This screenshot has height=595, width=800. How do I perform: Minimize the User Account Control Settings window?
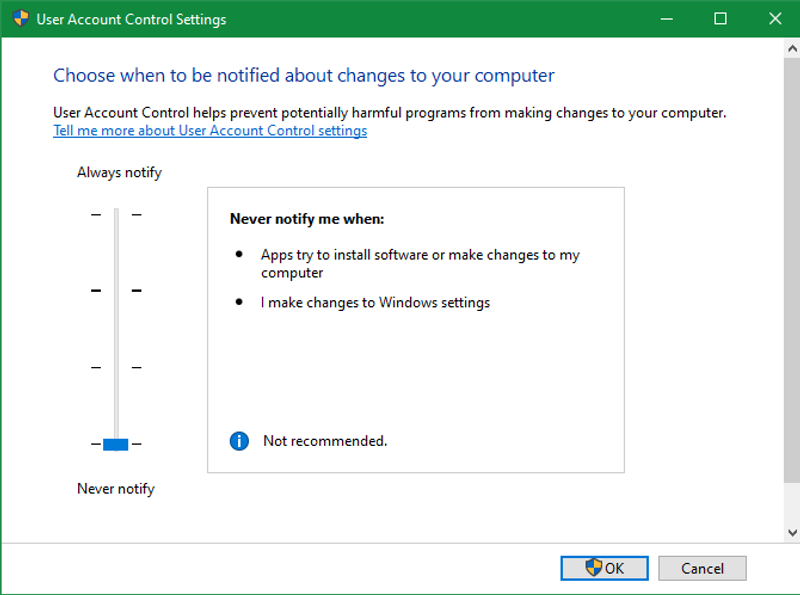click(x=666, y=19)
